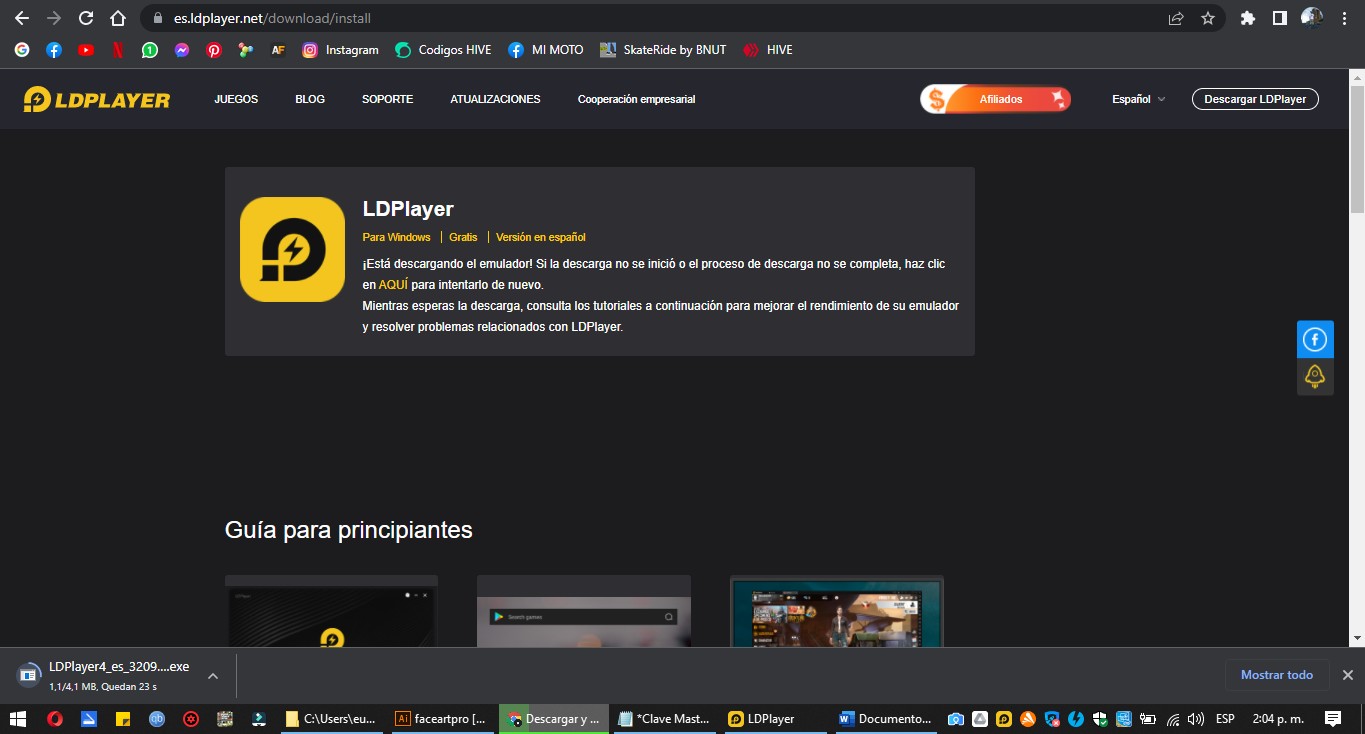Click the 2:04 p. m. clock
Viewport: 1365px width, 734px height.
[1278, 718]
